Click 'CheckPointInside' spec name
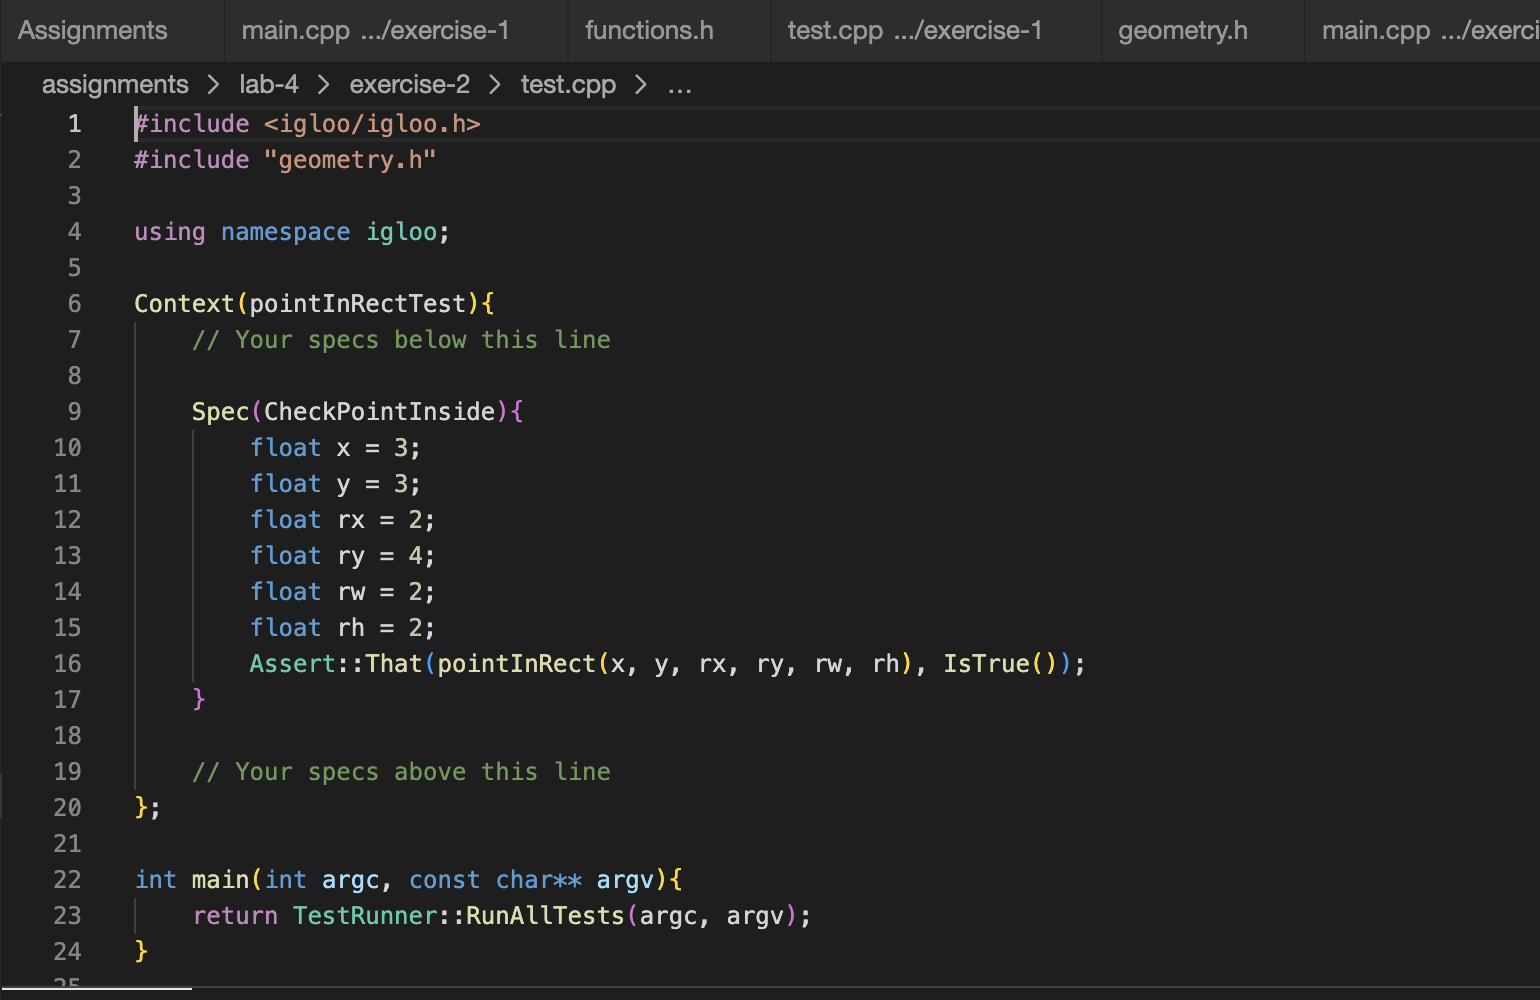 point(379,412)
